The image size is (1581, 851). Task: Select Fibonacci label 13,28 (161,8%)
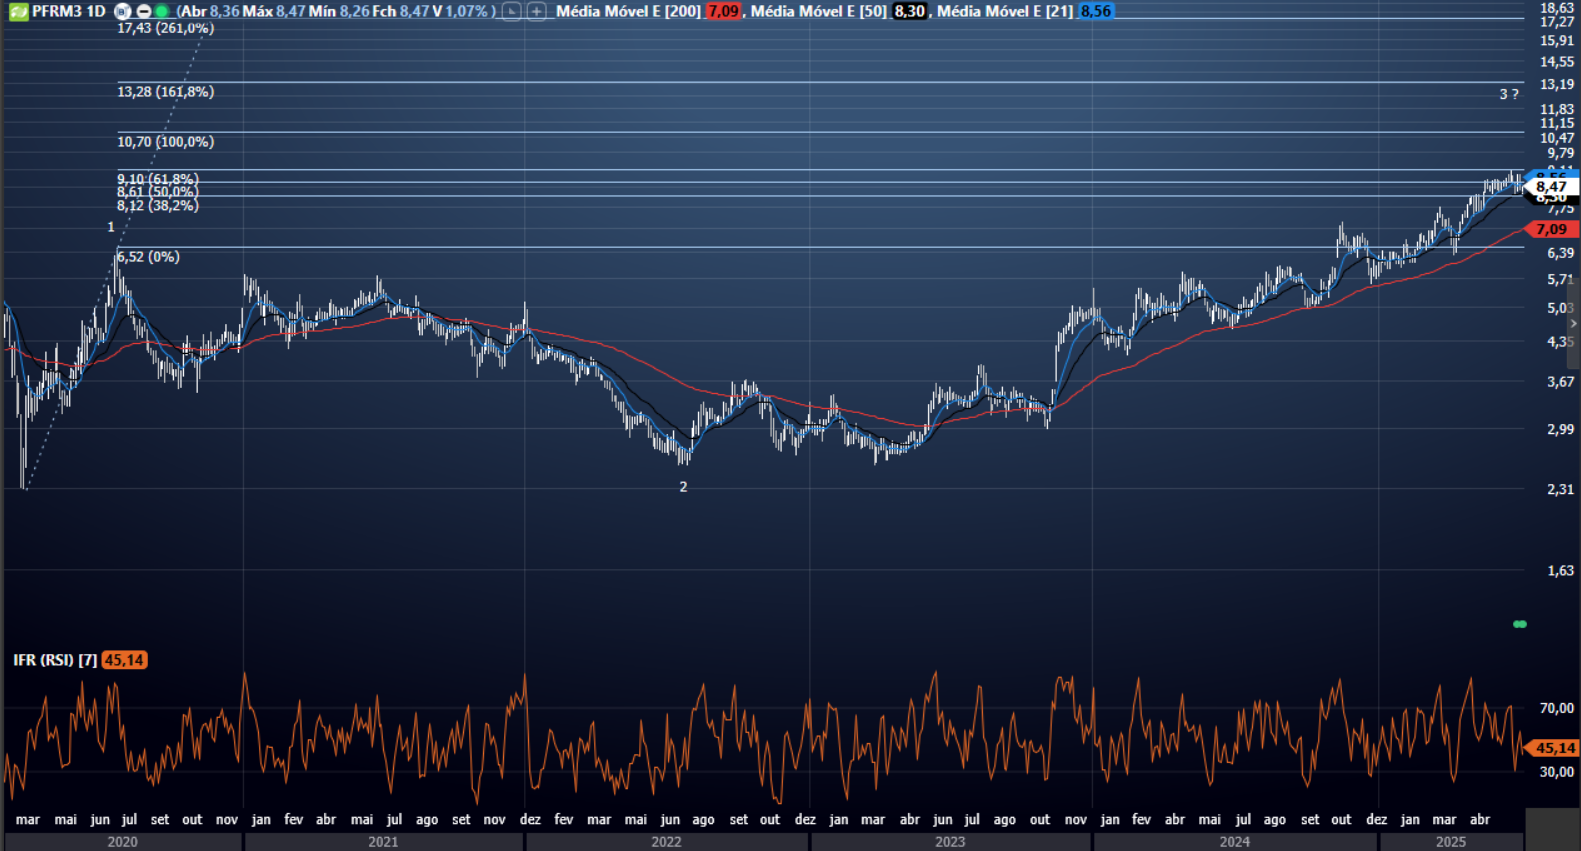point(165,91)
